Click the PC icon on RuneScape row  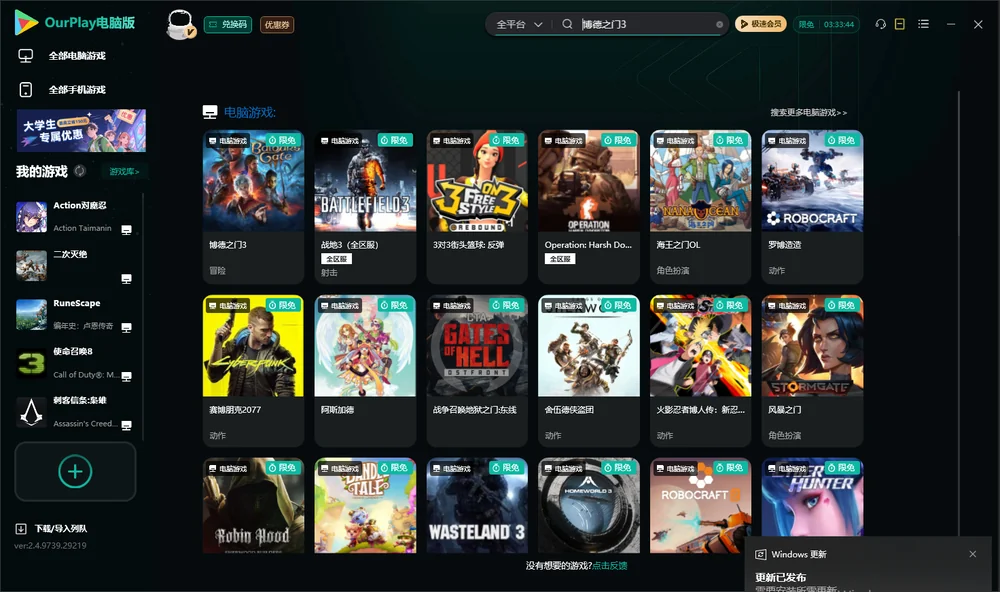pos(126,328)
